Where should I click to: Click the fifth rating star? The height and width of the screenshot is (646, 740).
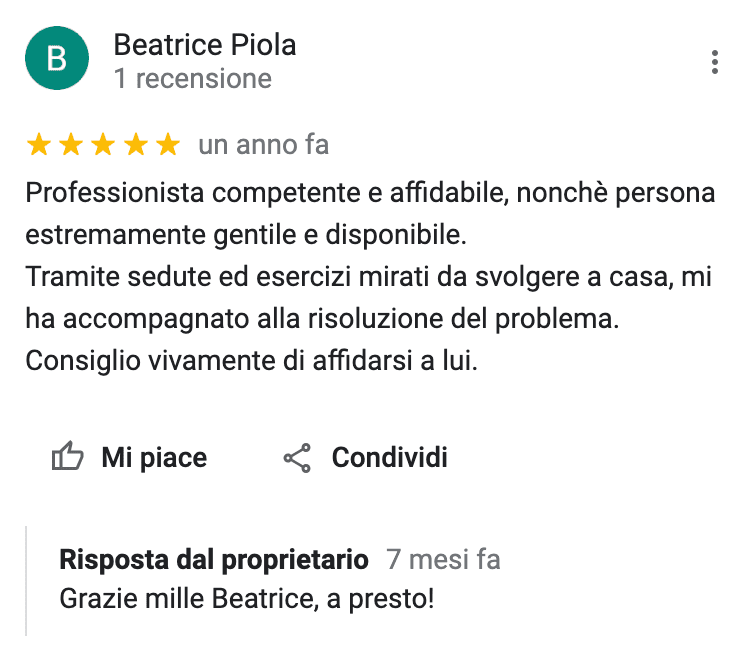click(x=167, y=145)
